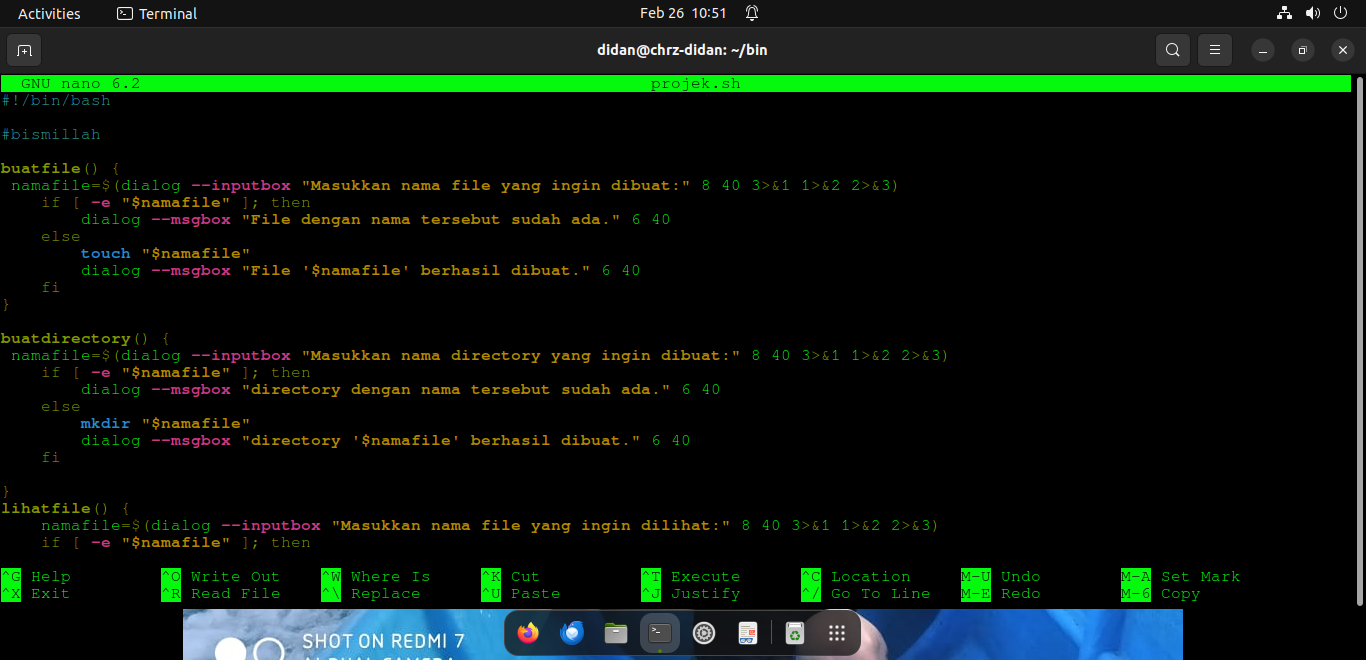
Task: Click the mkdir "$namafile" line
Action: coord(166,424)
